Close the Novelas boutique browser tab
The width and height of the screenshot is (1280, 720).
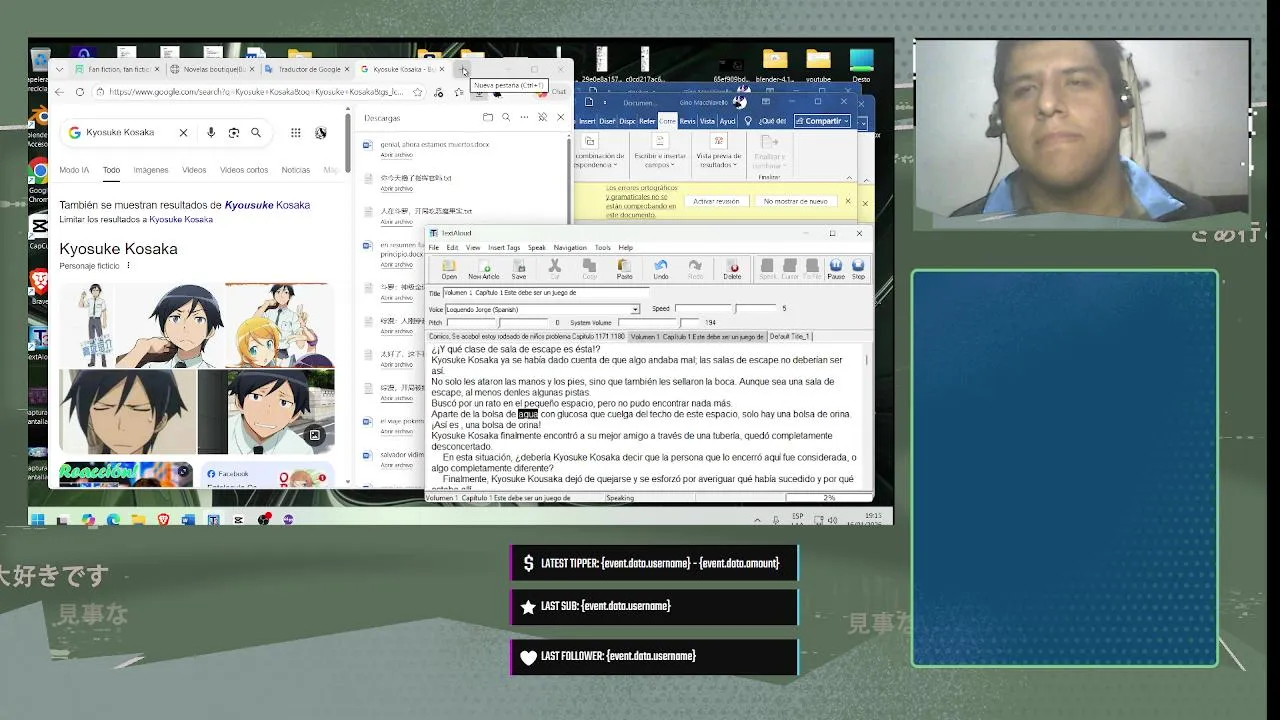tap(254, 69)
